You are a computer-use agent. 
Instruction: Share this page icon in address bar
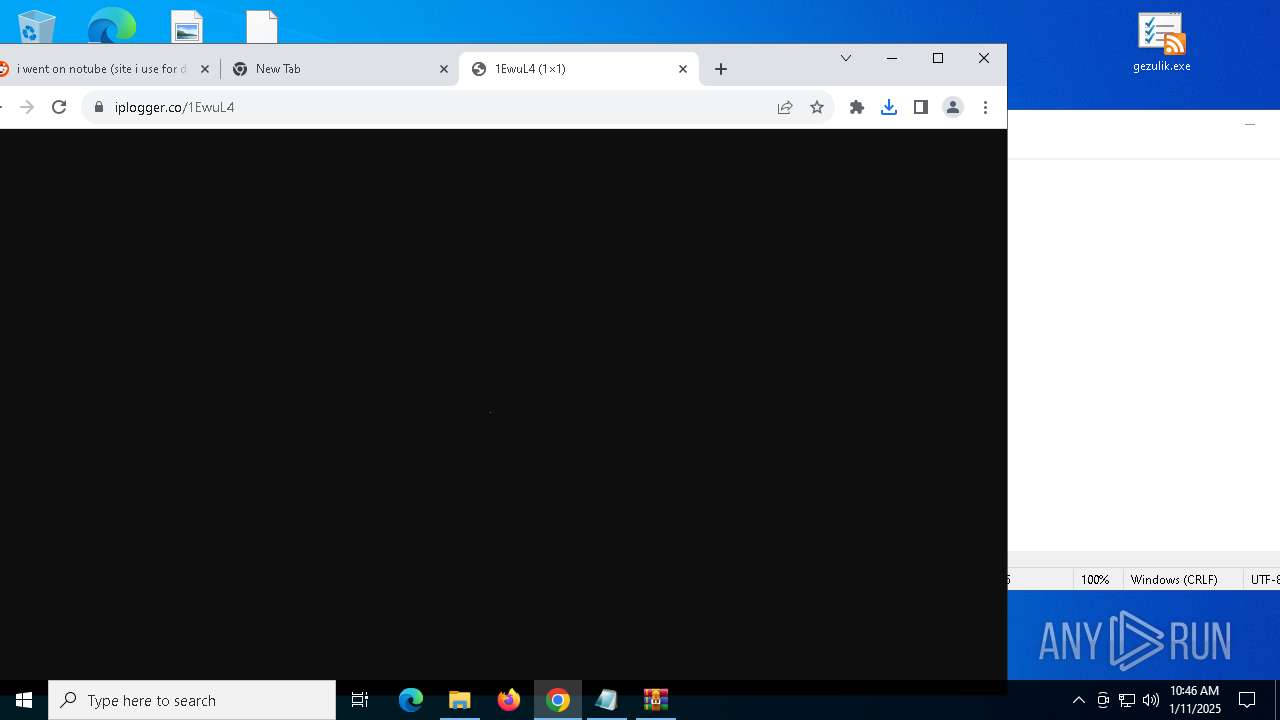coord(785,107)
